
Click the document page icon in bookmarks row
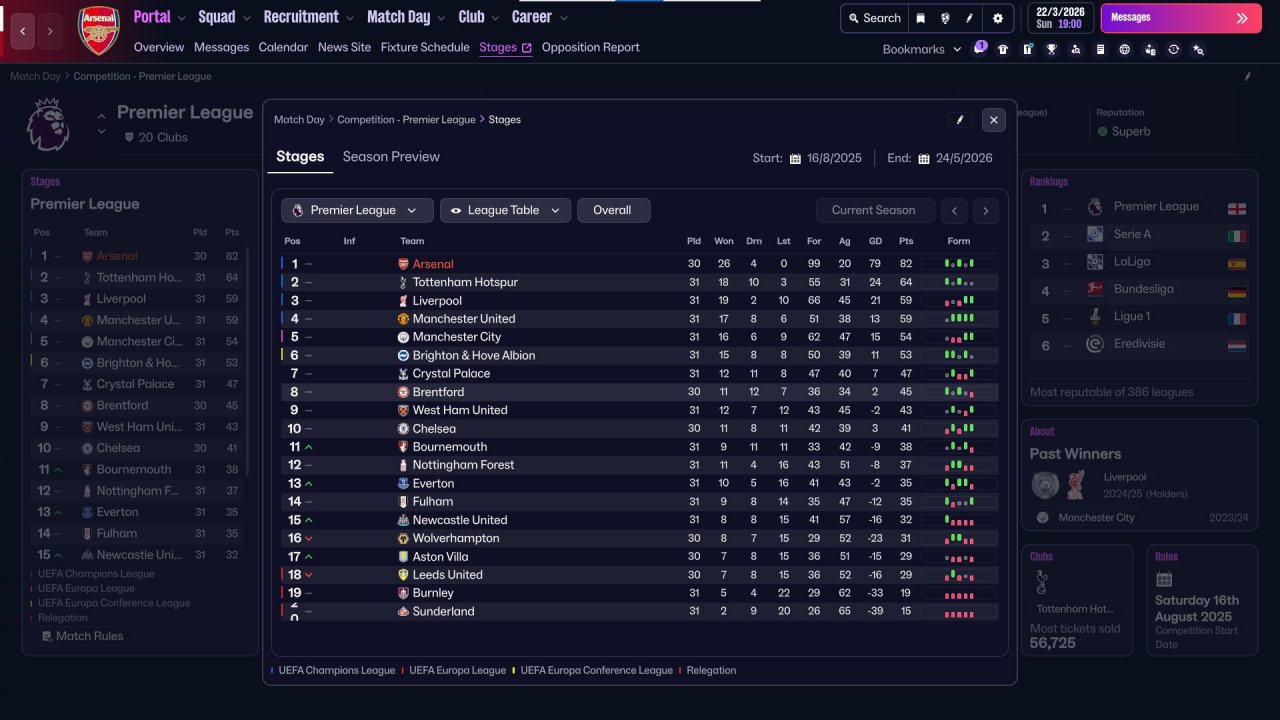(1101, 49)
